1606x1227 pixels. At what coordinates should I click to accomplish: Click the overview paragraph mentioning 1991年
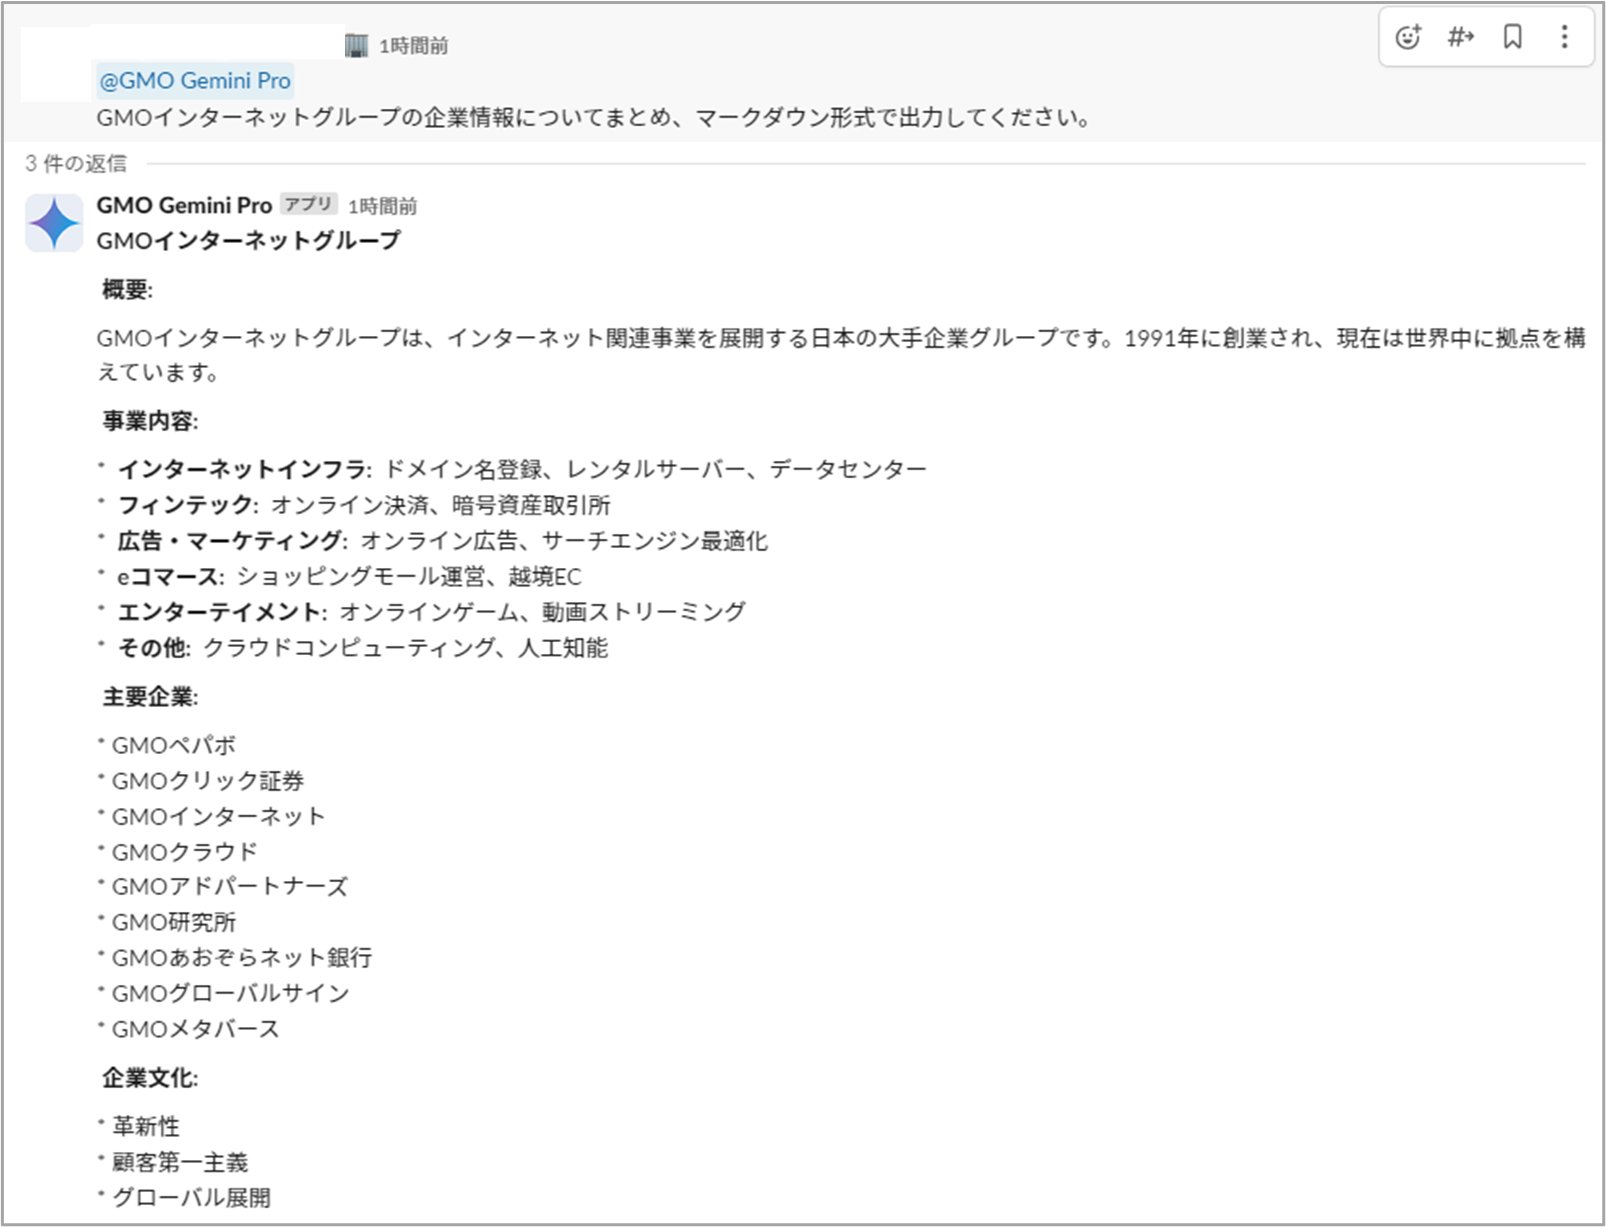click(x=841, y=355)
